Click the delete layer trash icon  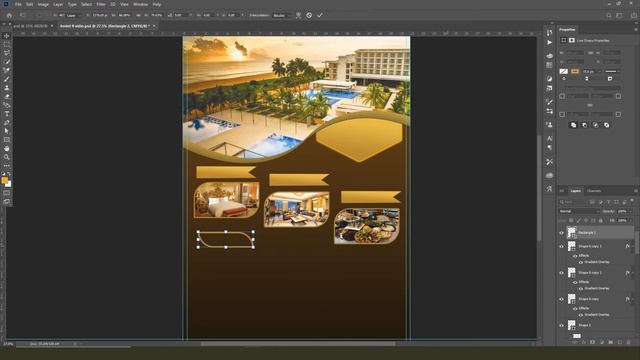(x=628, y=342)
